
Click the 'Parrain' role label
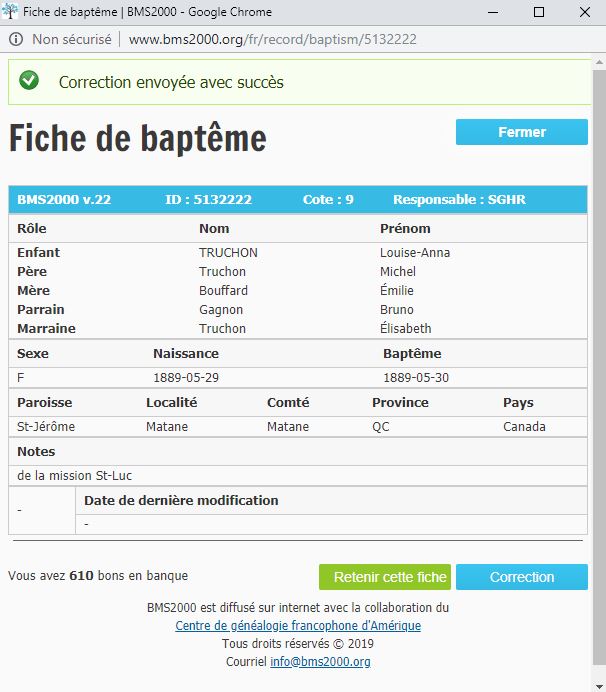[41, 309]
